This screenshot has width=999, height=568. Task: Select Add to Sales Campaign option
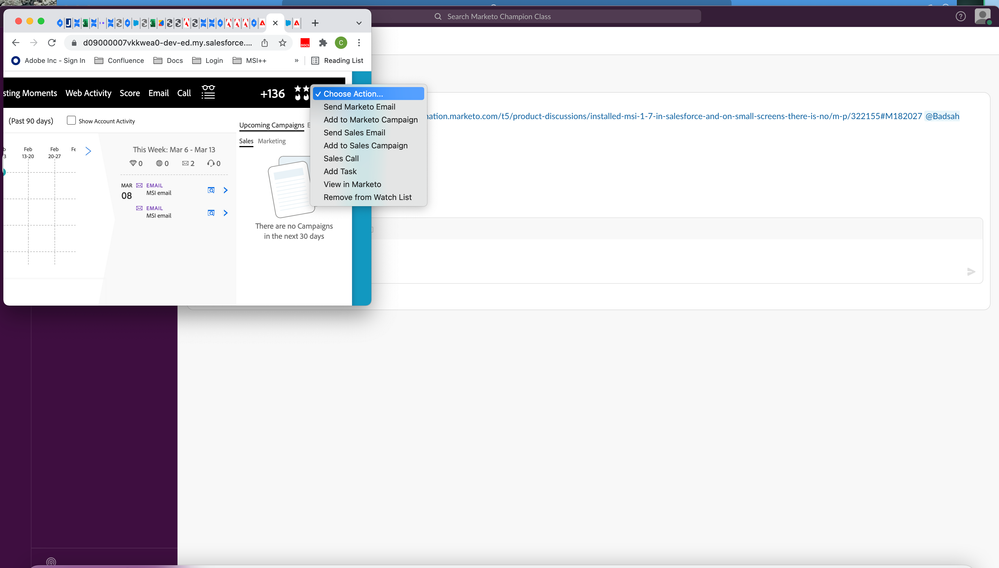[x=365, y=146]
